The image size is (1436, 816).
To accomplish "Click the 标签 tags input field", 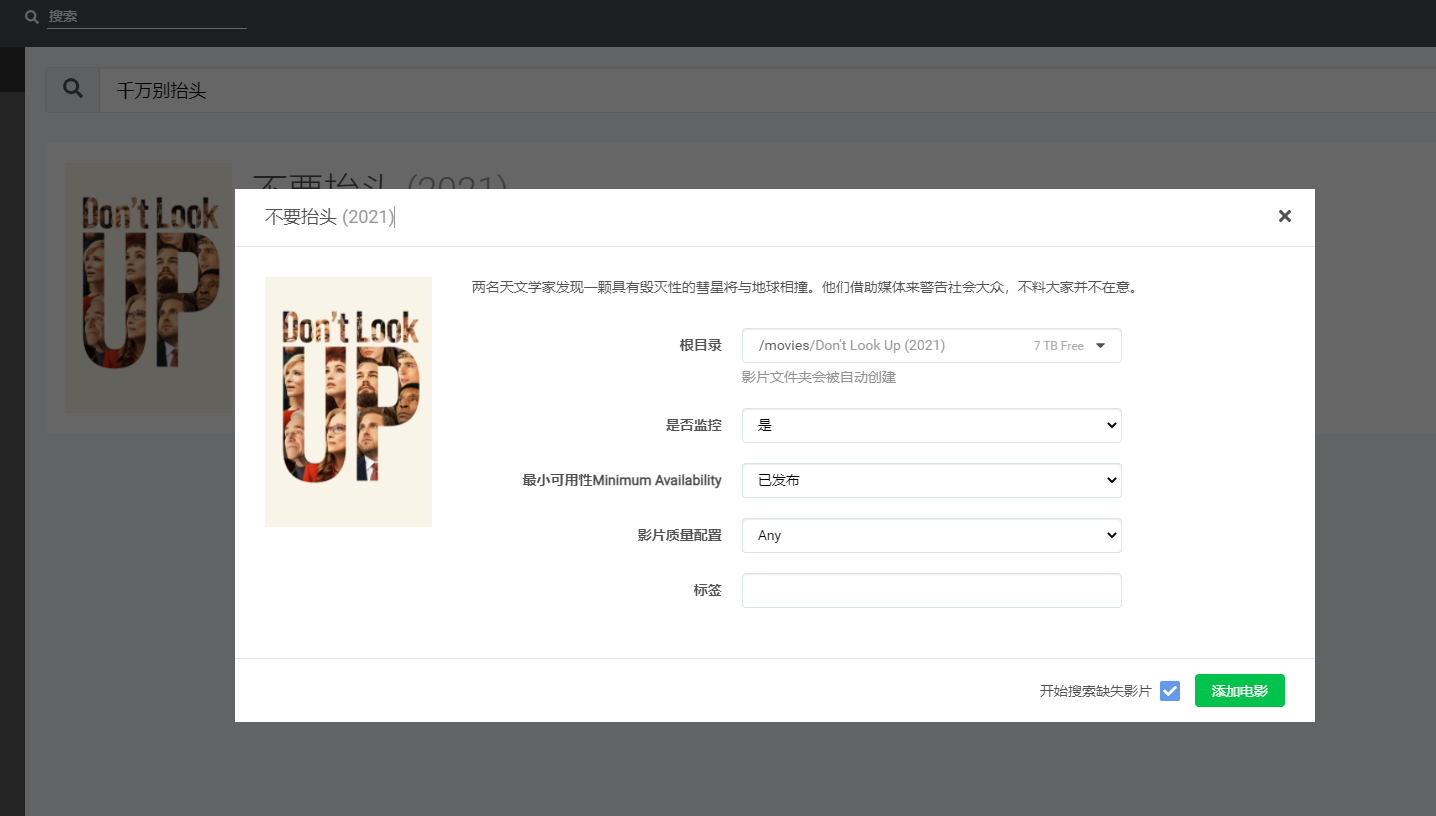I will point(932,590).
